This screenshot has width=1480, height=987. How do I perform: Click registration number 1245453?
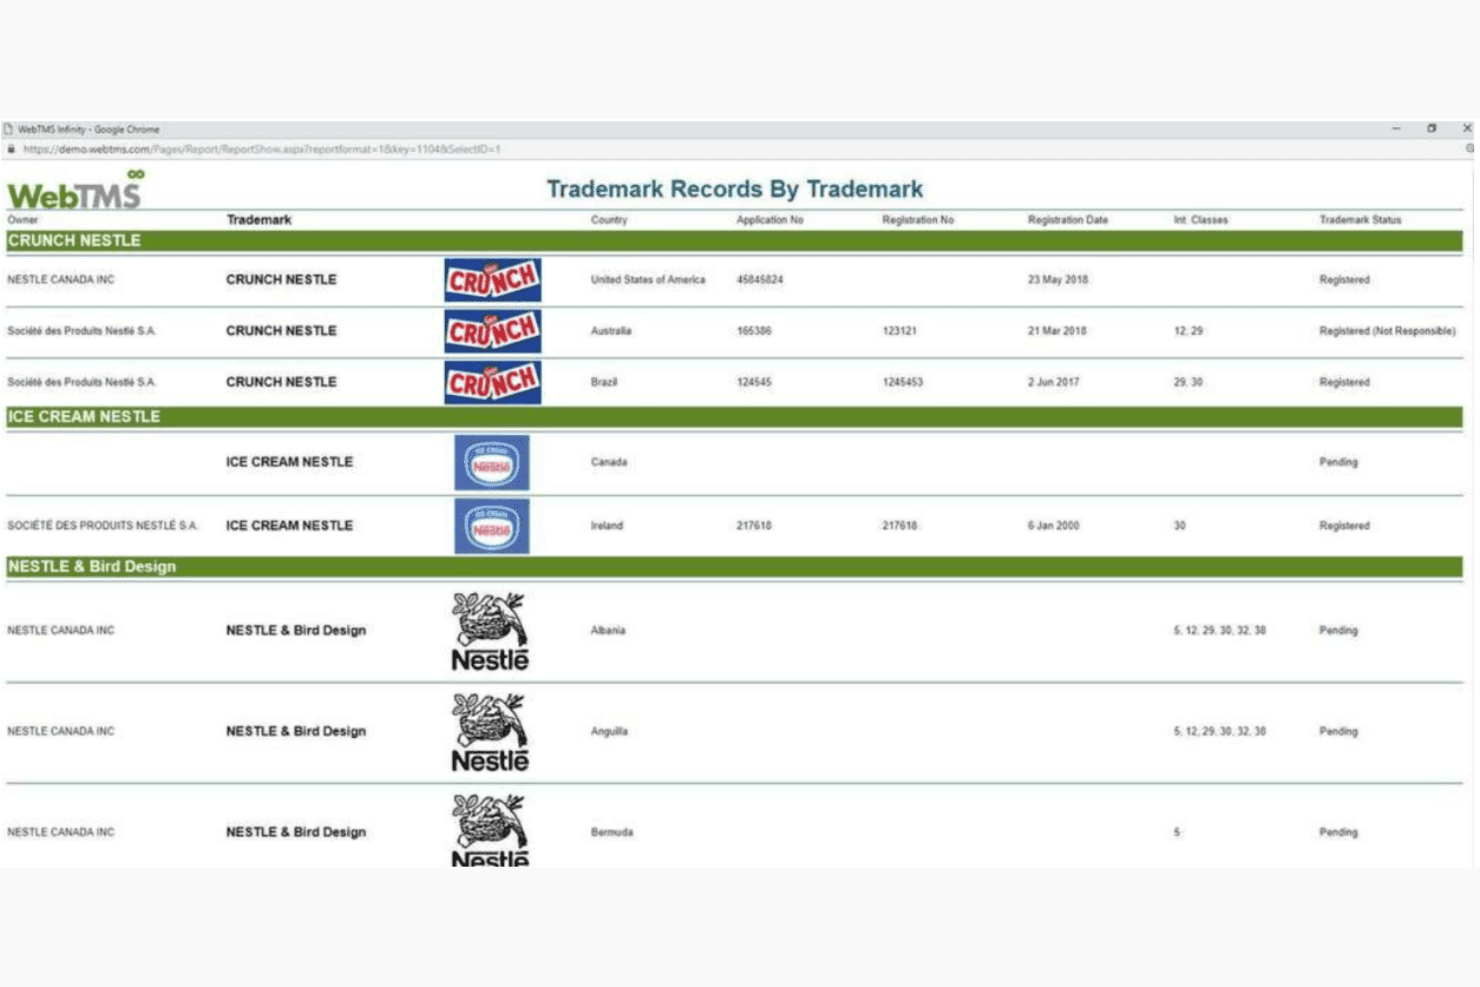pyautogui.click(x=903, y=382)
